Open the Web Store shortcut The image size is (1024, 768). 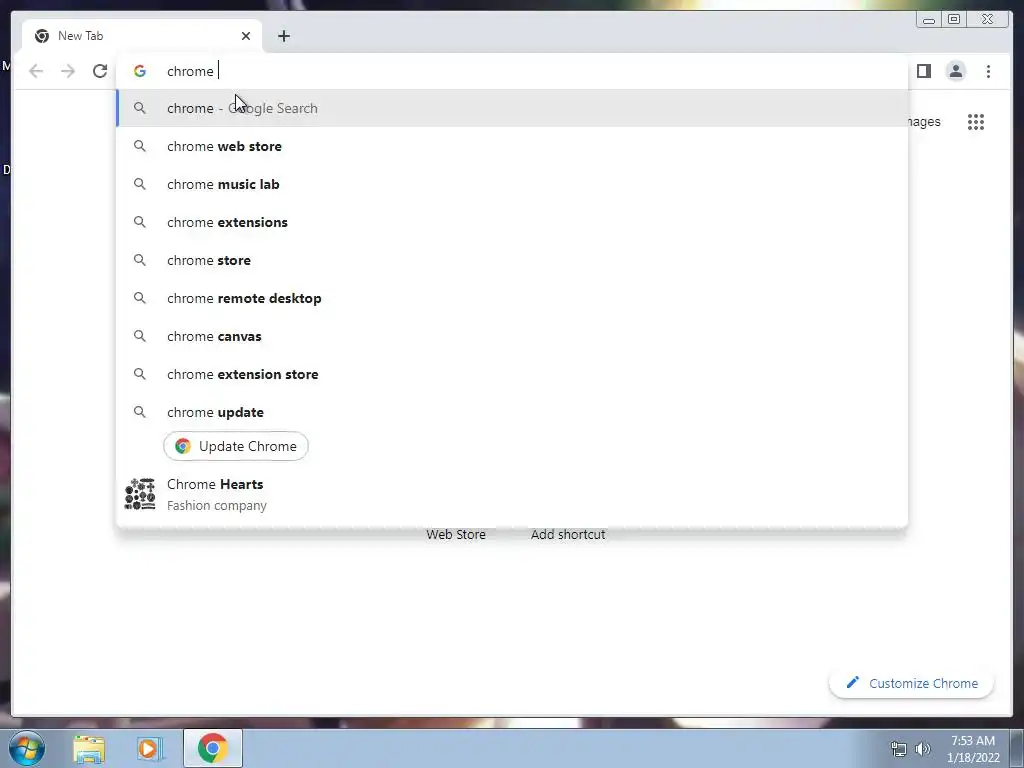456,534
